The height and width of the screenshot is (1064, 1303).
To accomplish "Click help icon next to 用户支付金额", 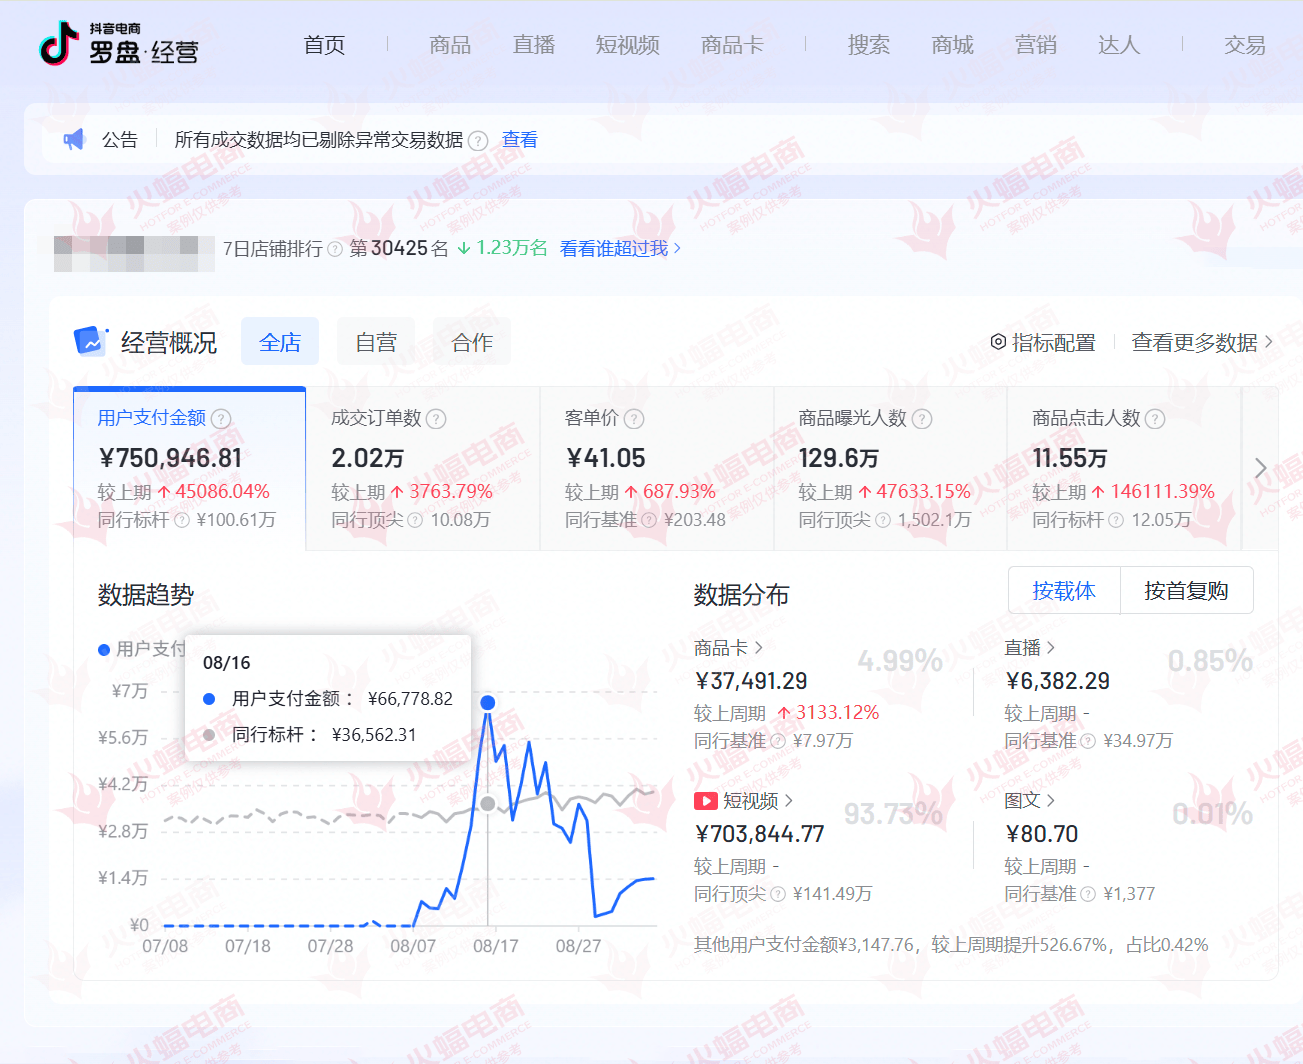I will [x=222, y=419].
